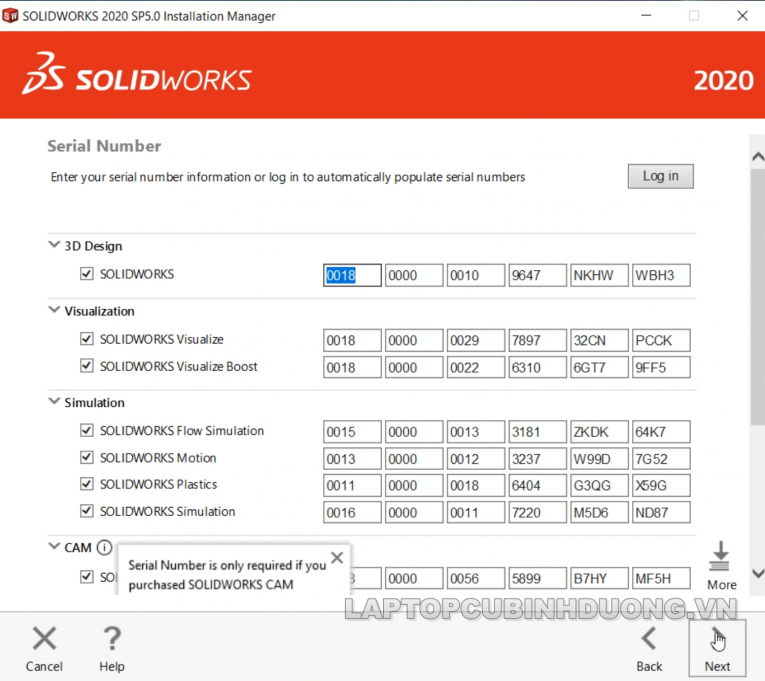Click Visualize serial field 0029
Image resolution: width=765 pixels, height=681 pixels.
476,340
